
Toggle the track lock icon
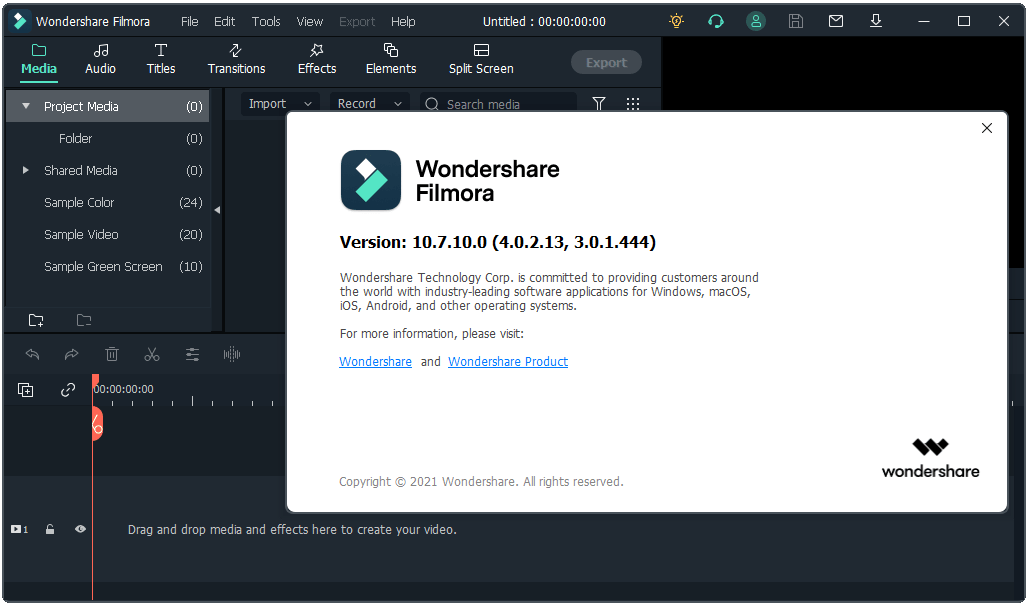point(50,529)
